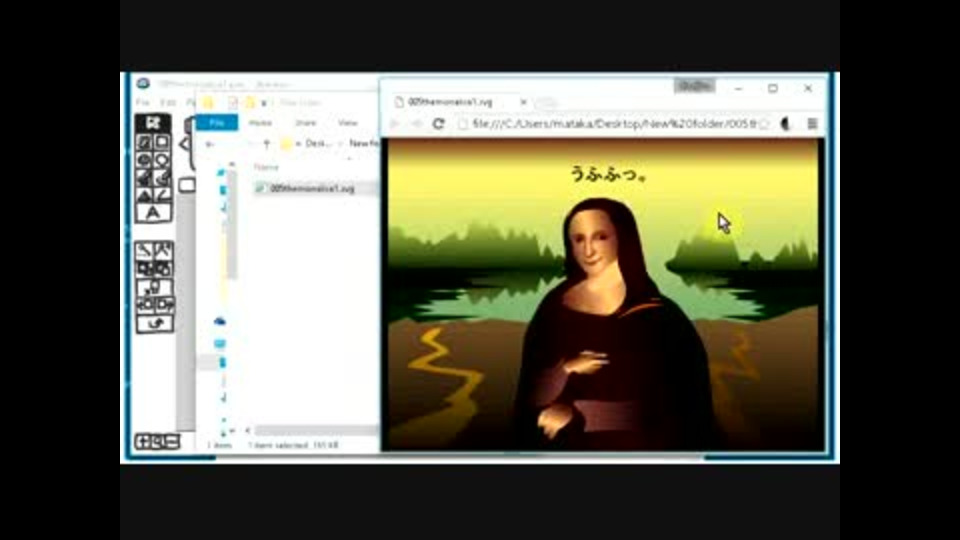Minimize the browser window

pyautogui.click(x=738, y=88)
